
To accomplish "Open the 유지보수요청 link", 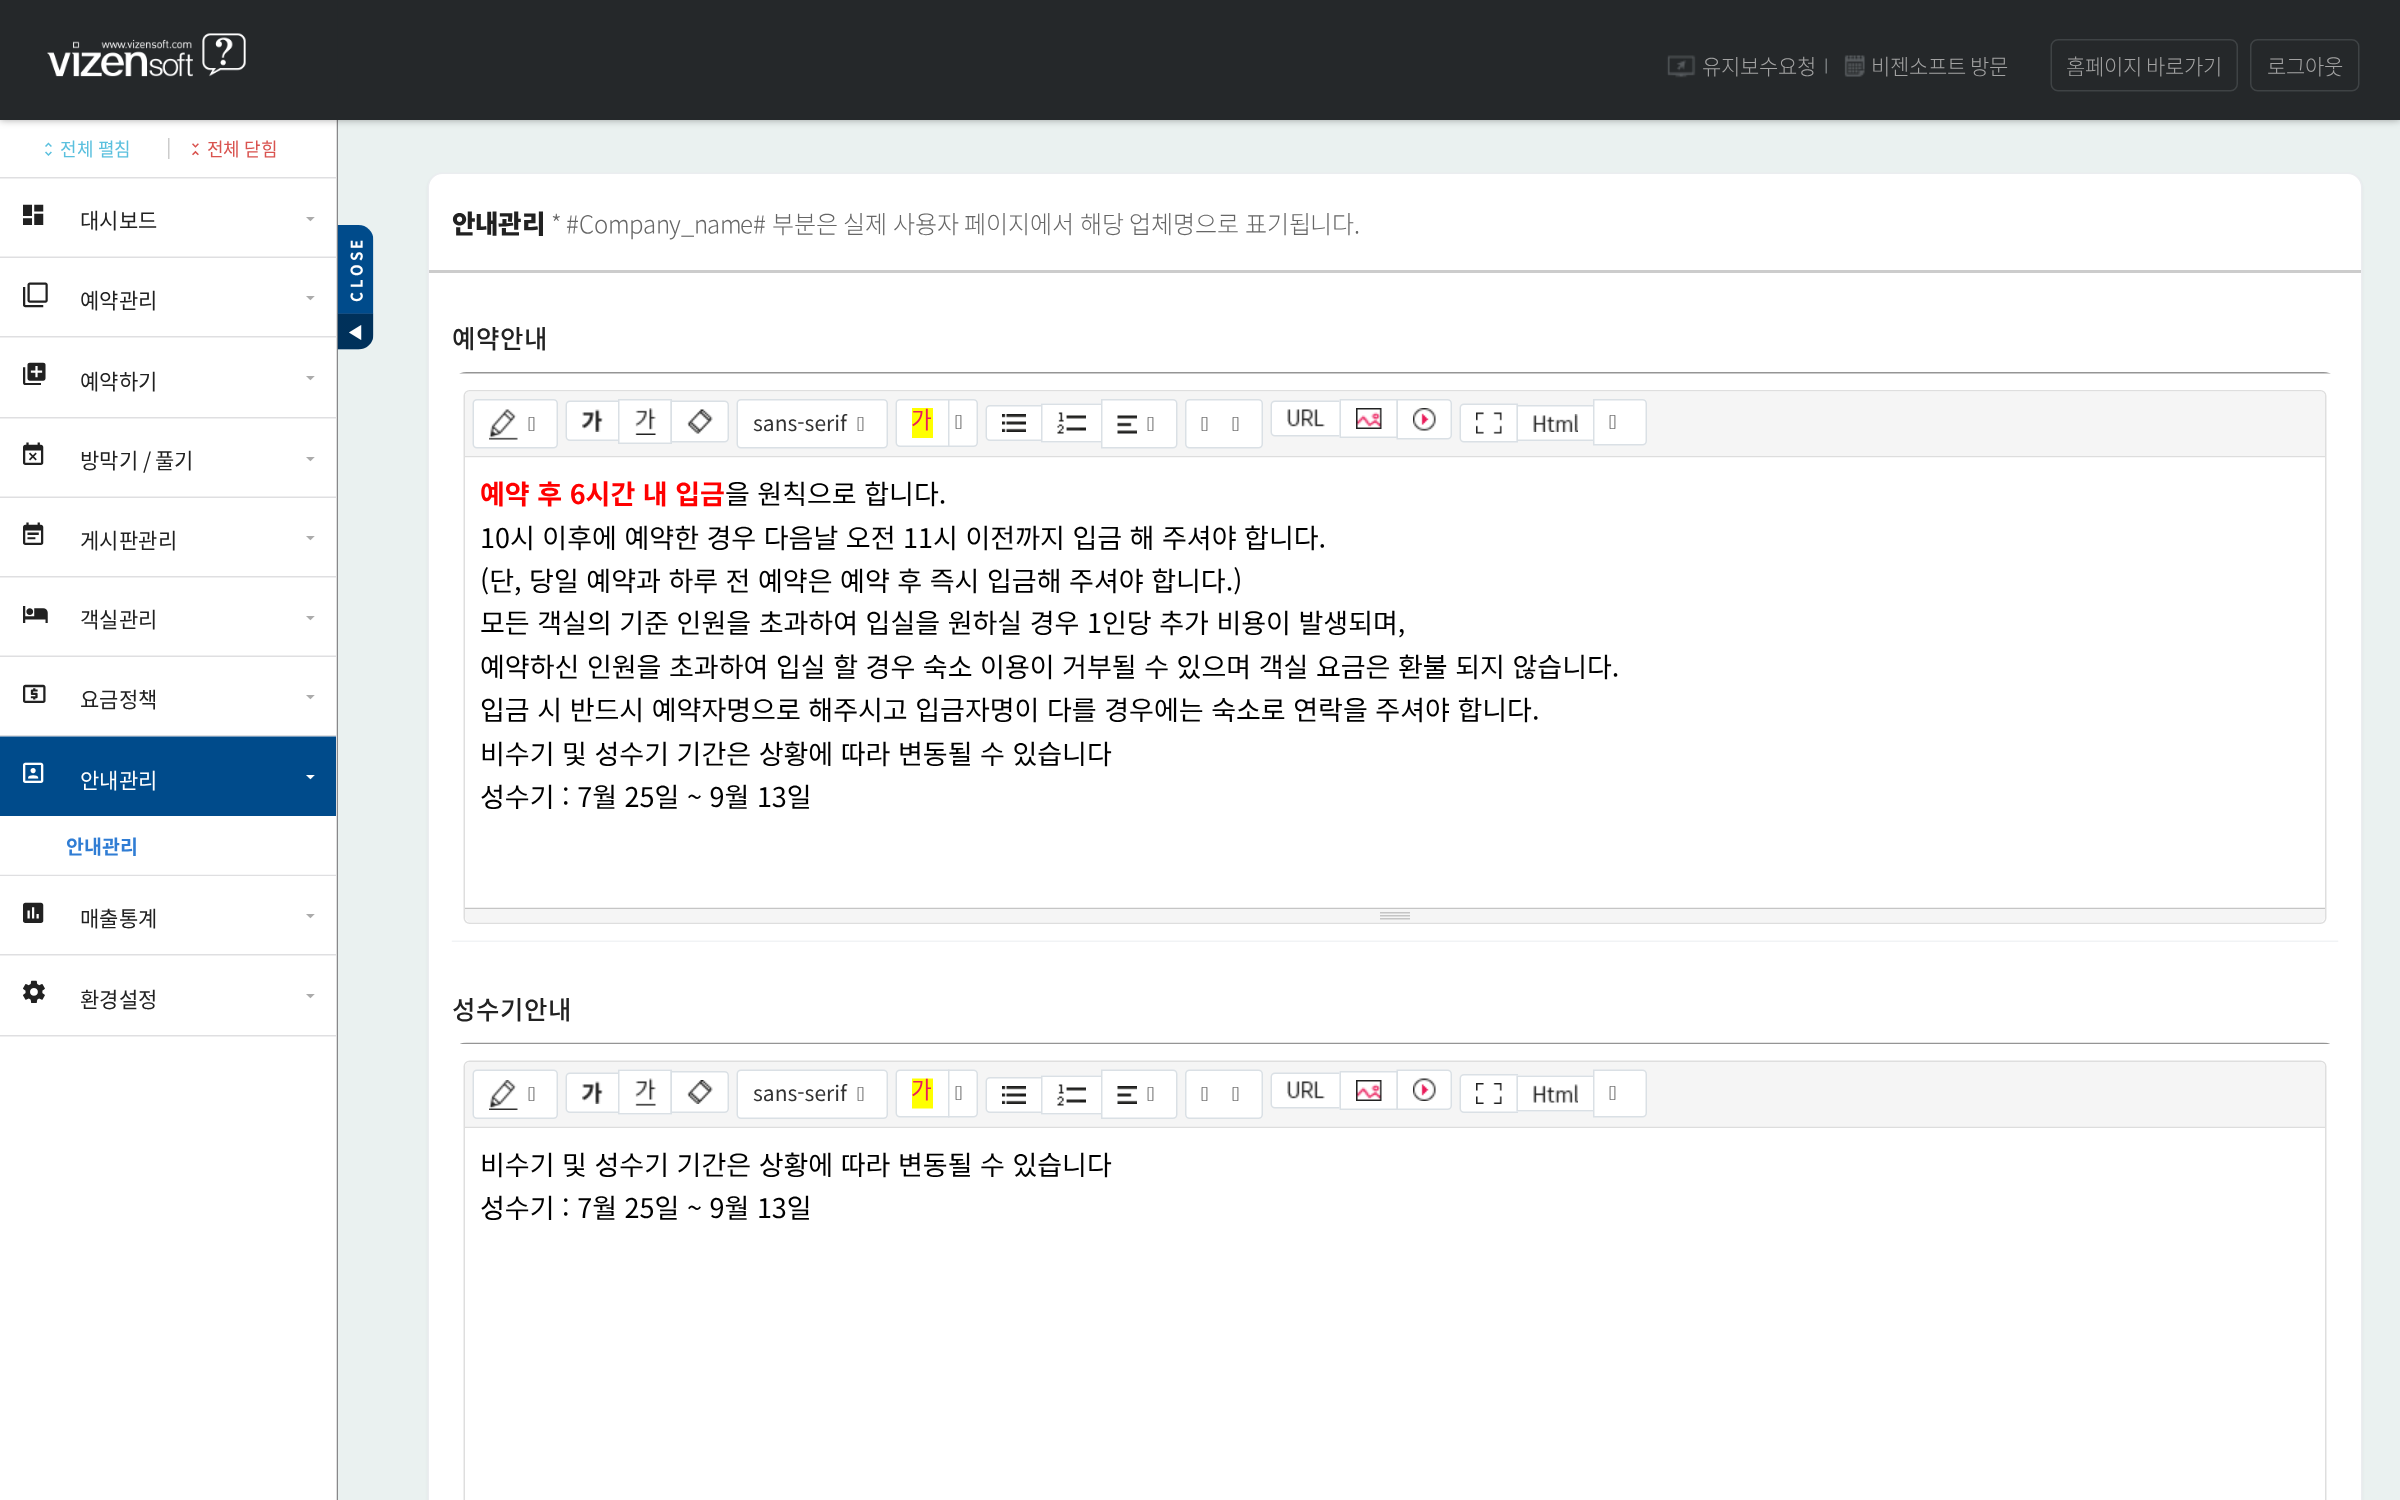I will [x=1742, y=66].
